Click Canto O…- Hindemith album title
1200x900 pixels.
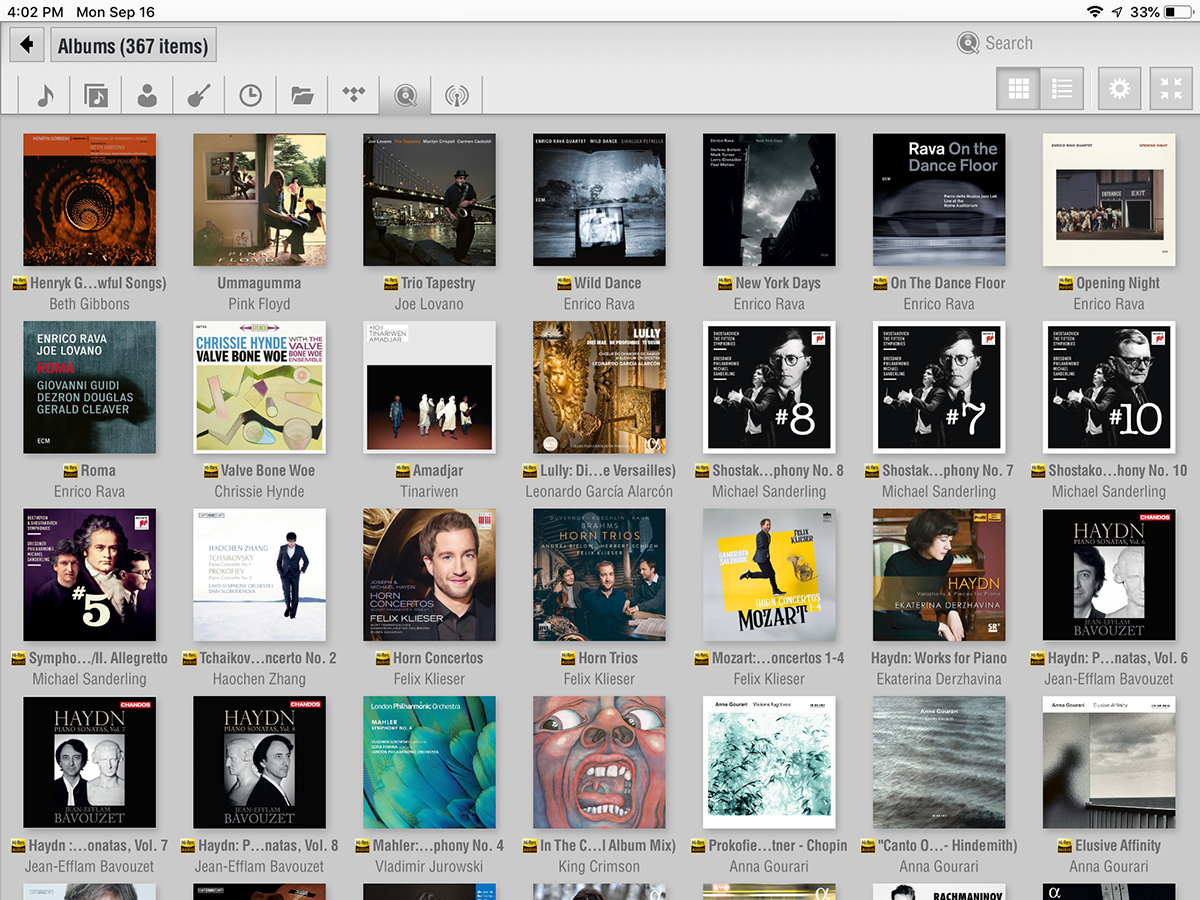tap(946, 845)
